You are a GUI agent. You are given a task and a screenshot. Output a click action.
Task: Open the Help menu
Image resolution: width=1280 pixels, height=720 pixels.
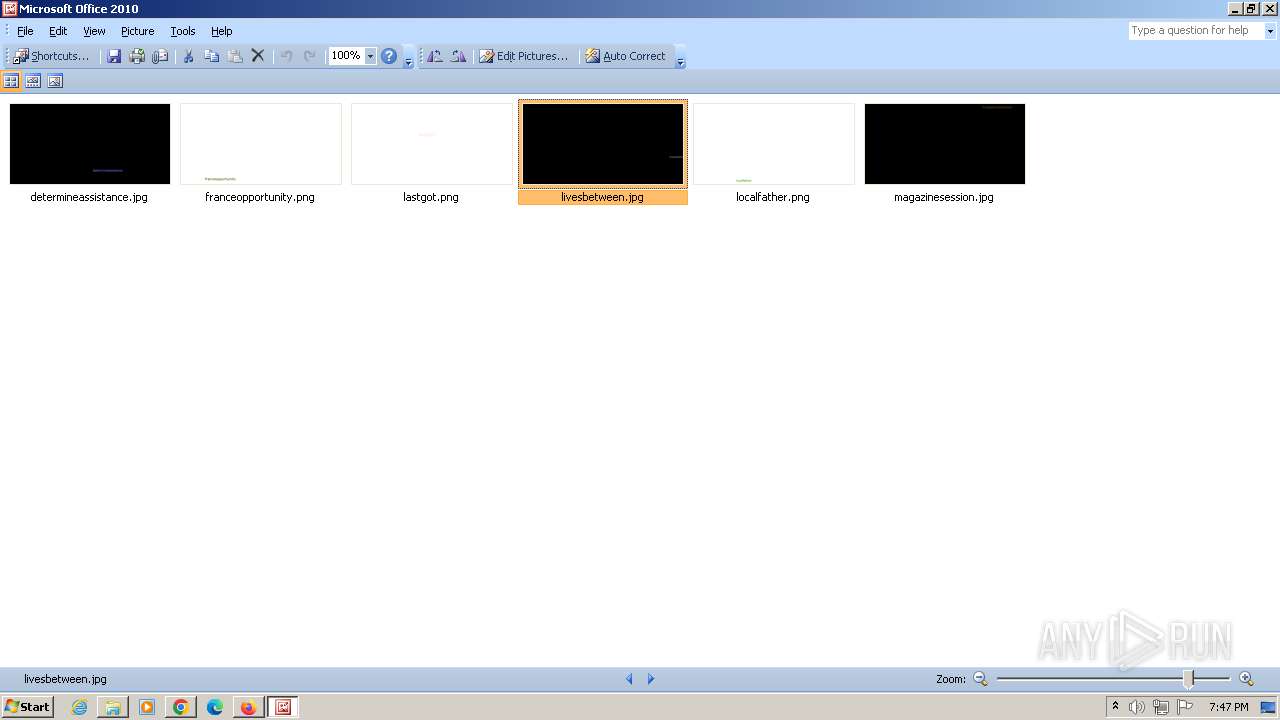[222, 31]
